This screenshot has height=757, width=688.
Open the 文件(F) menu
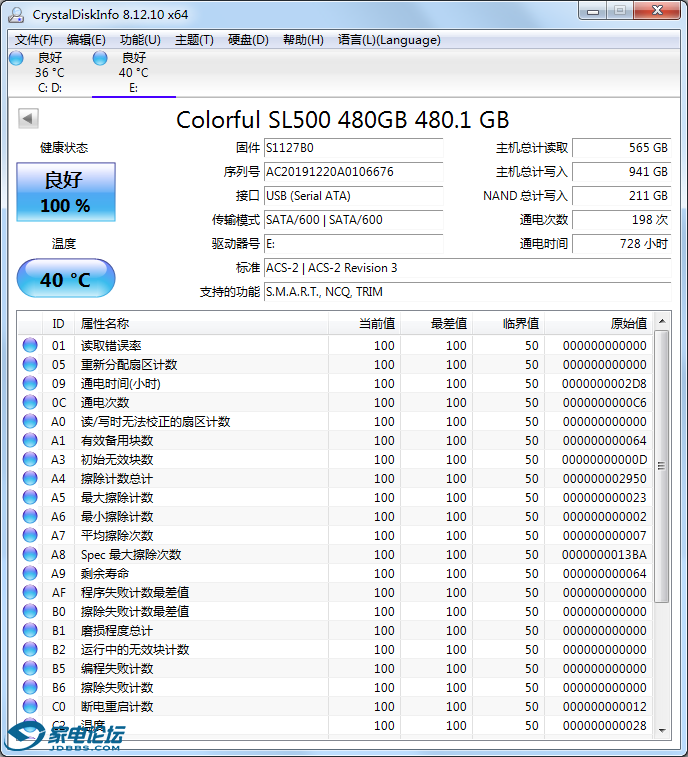coord(33,40)
